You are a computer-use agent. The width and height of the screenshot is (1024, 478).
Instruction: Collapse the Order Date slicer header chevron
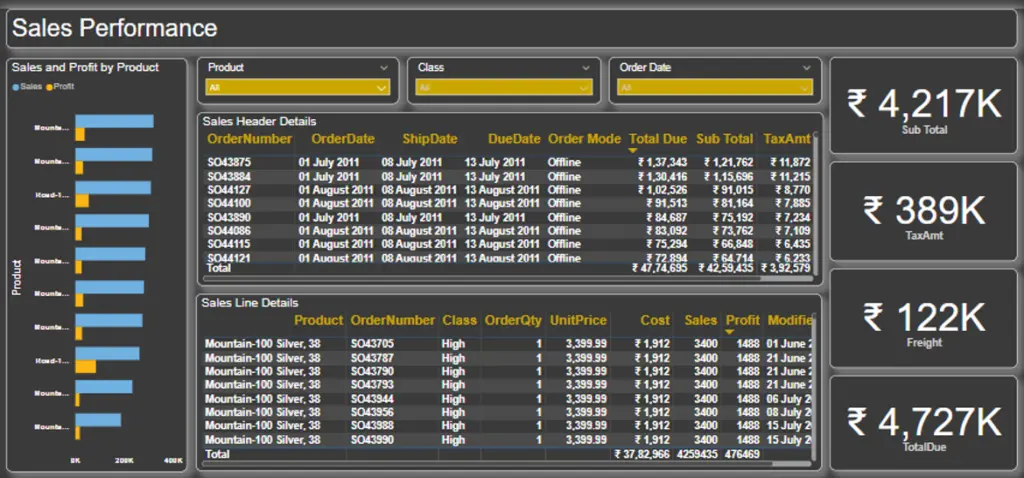806,68
